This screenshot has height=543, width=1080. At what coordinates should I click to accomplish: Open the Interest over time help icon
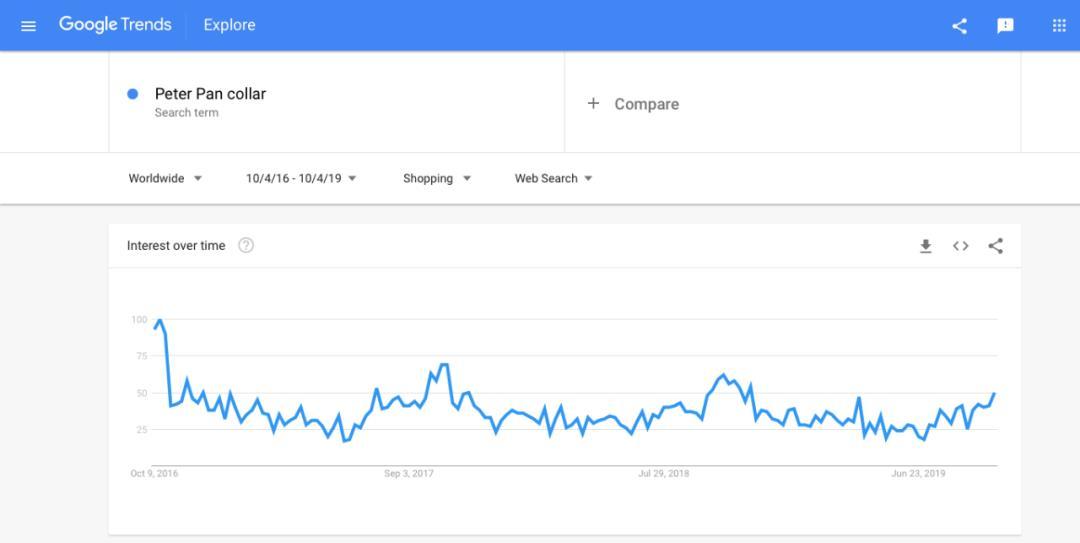[246, 245]
